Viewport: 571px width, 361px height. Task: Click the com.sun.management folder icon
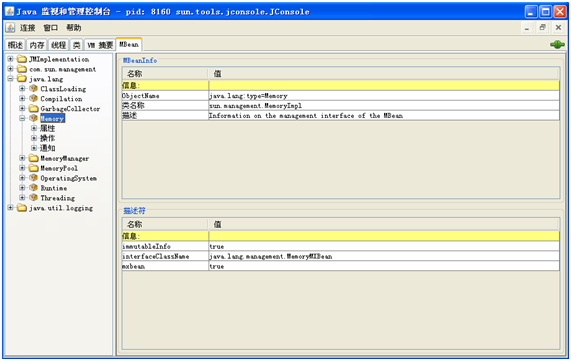point(22,69)
